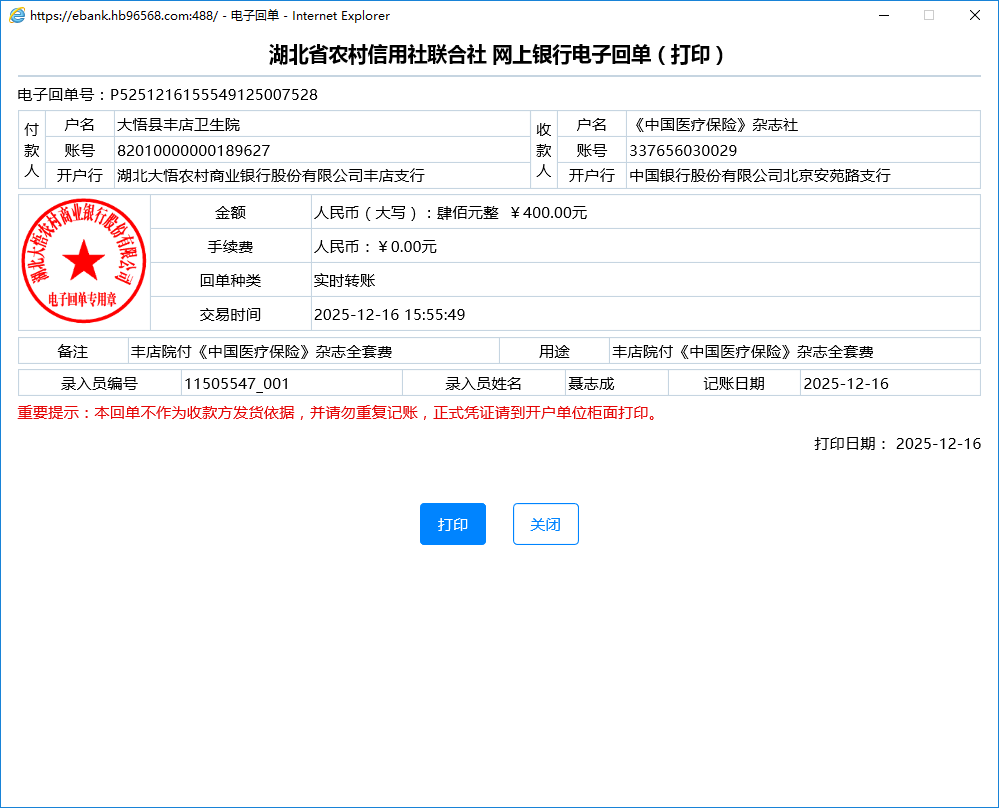The image size is (999, 808).
Task: Click operator ID 11505547_001
Action: pos(236,383)
